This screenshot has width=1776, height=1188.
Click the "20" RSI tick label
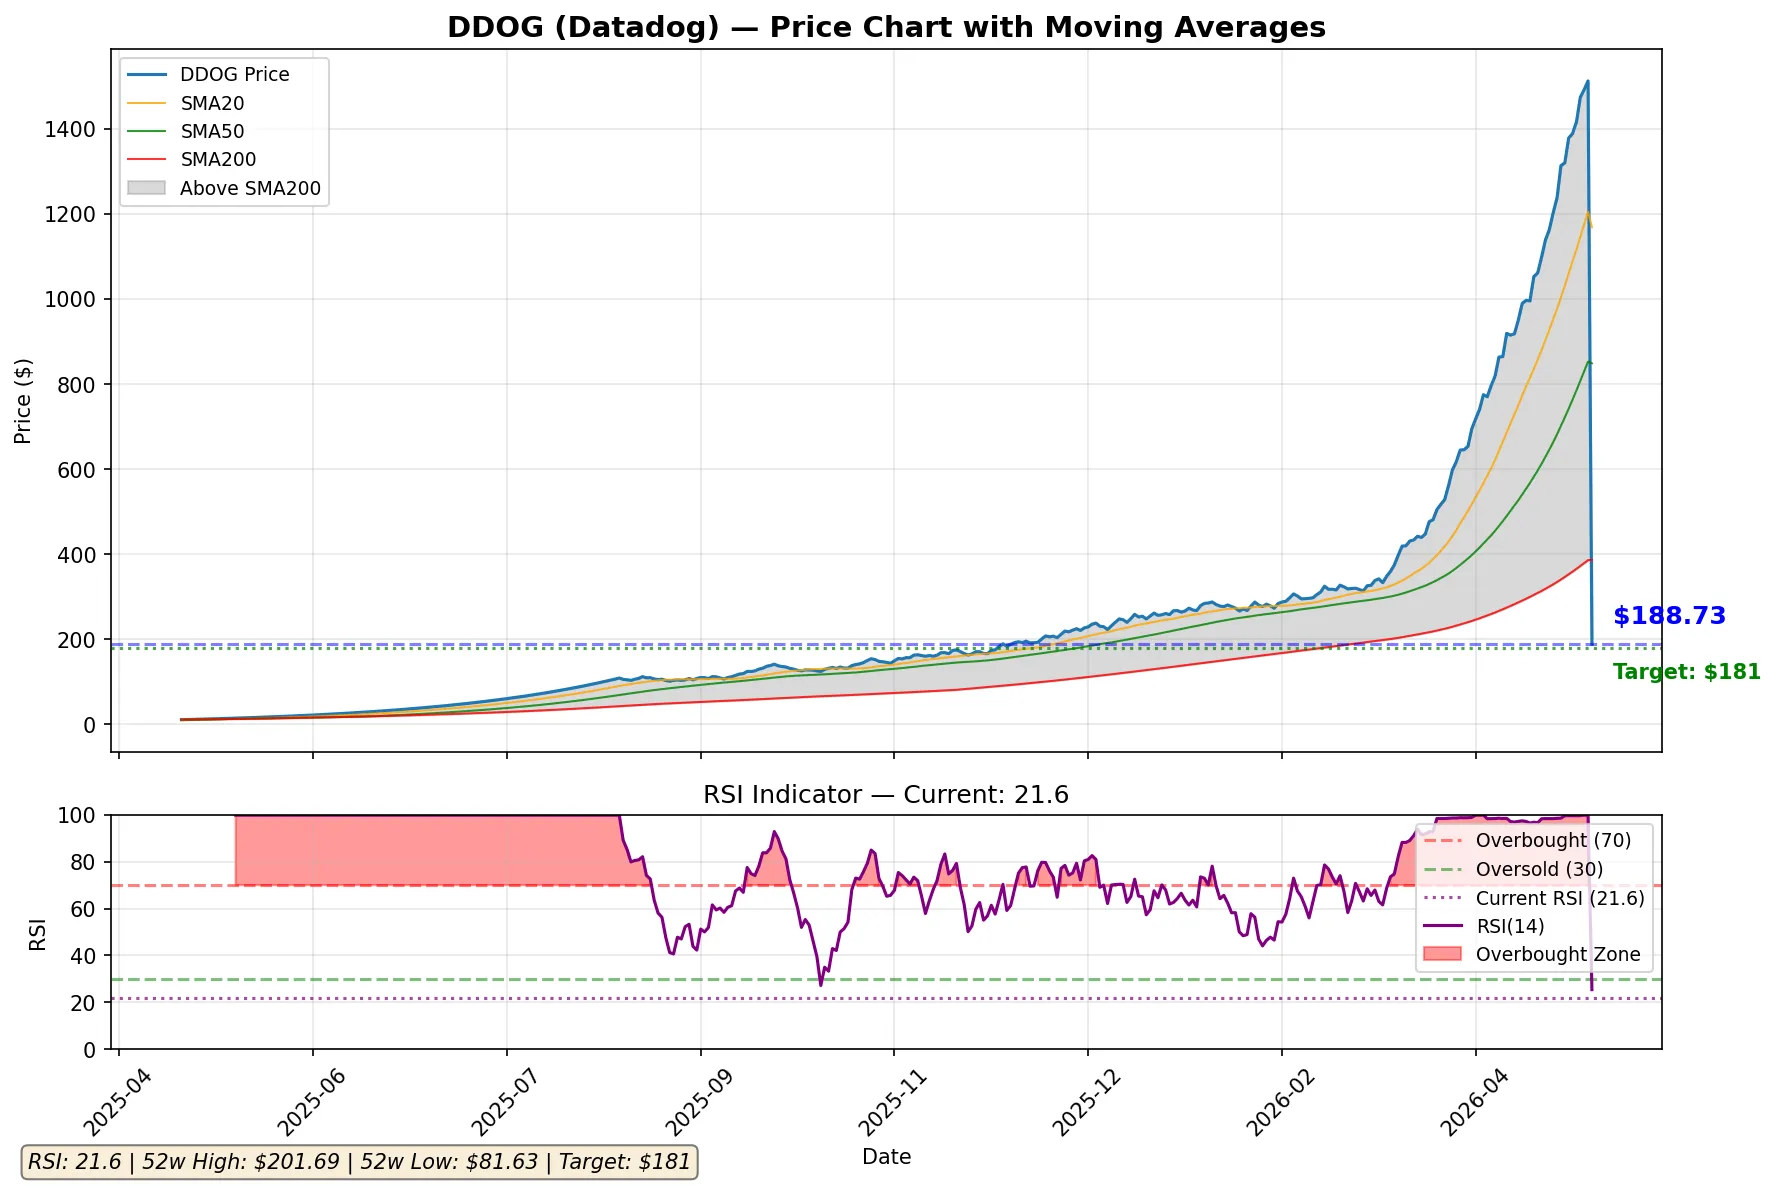click(x=84, y=1002)
